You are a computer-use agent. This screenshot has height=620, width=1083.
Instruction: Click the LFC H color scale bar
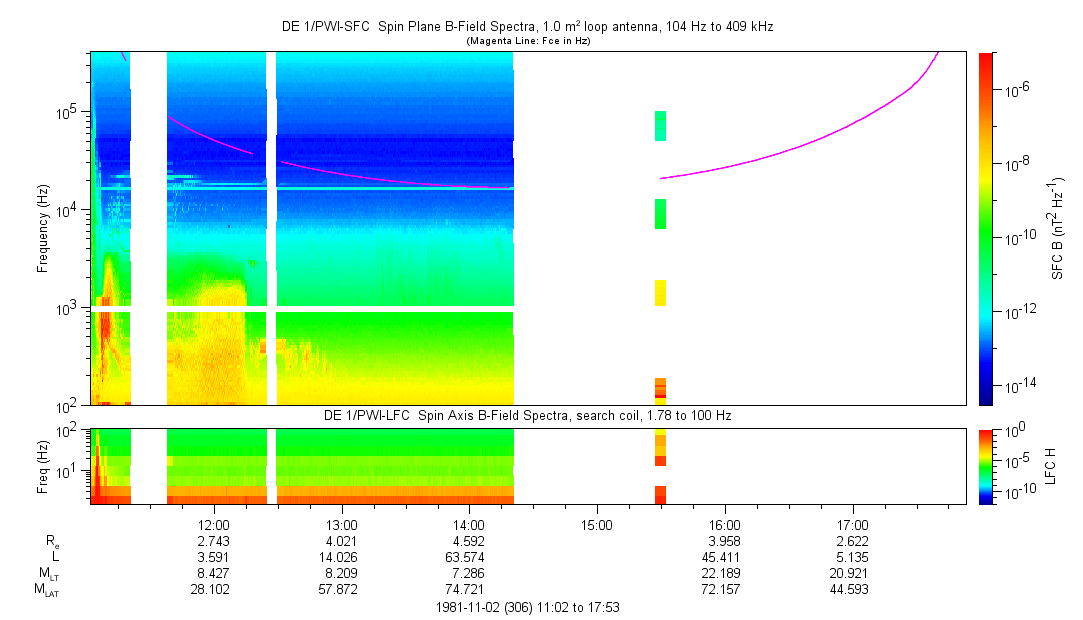[x=985, y=465]
